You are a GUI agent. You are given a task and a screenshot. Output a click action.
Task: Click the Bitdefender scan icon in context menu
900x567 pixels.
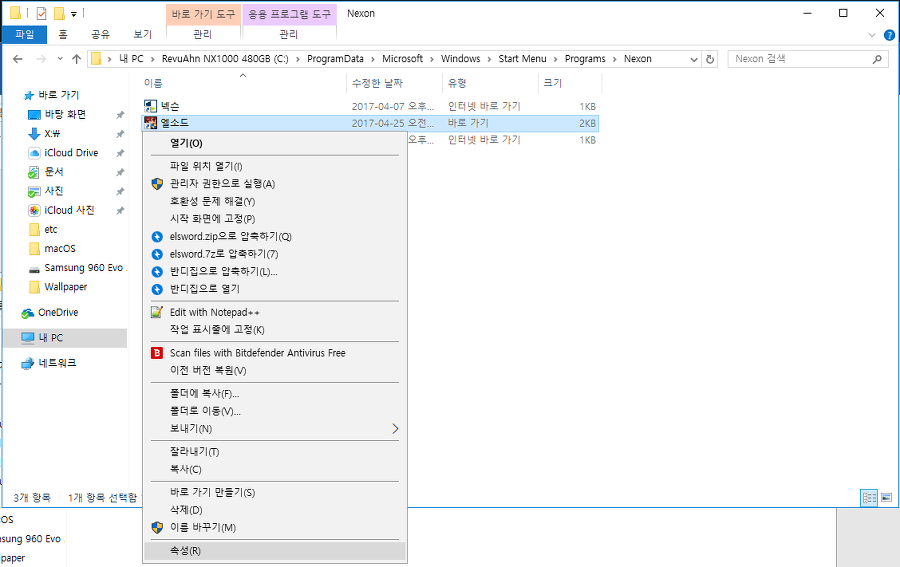tap(156, 353)
